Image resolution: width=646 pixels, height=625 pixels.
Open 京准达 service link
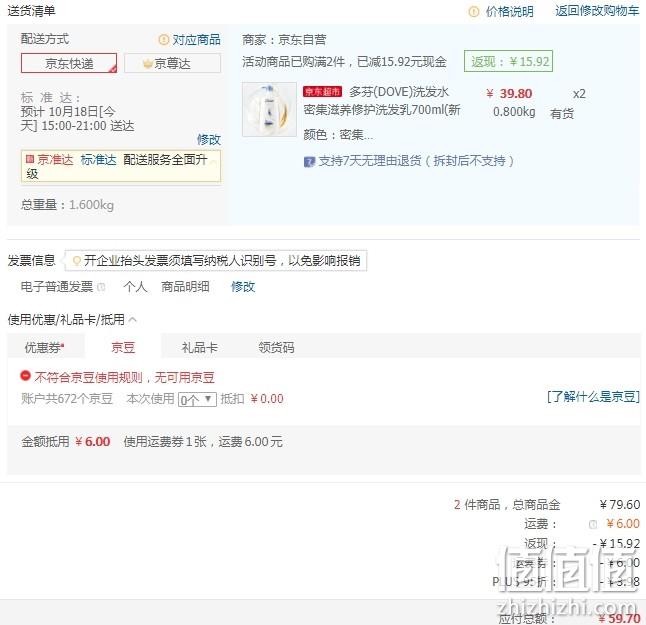click(x=55, y=159)
